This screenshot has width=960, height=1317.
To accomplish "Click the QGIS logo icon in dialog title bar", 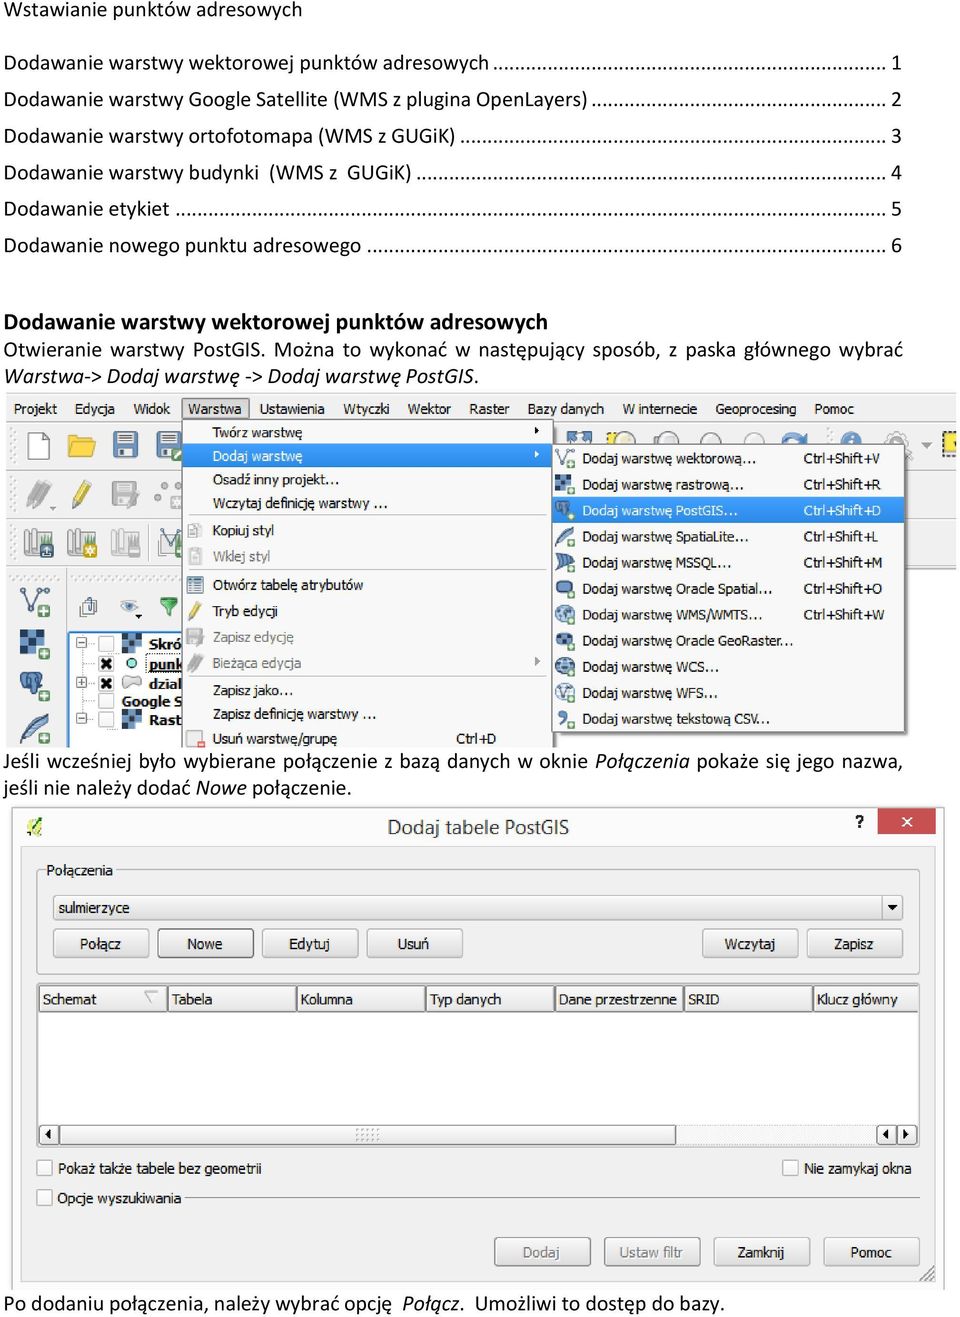I will click(x=35, y=826).
